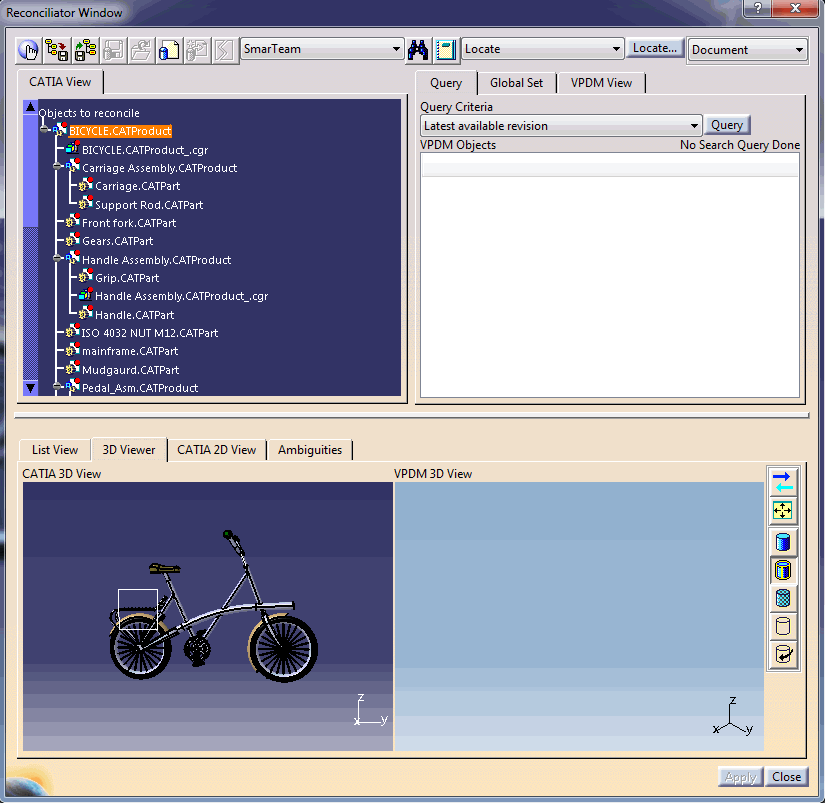Click the Locate... button

click(655, 48)
